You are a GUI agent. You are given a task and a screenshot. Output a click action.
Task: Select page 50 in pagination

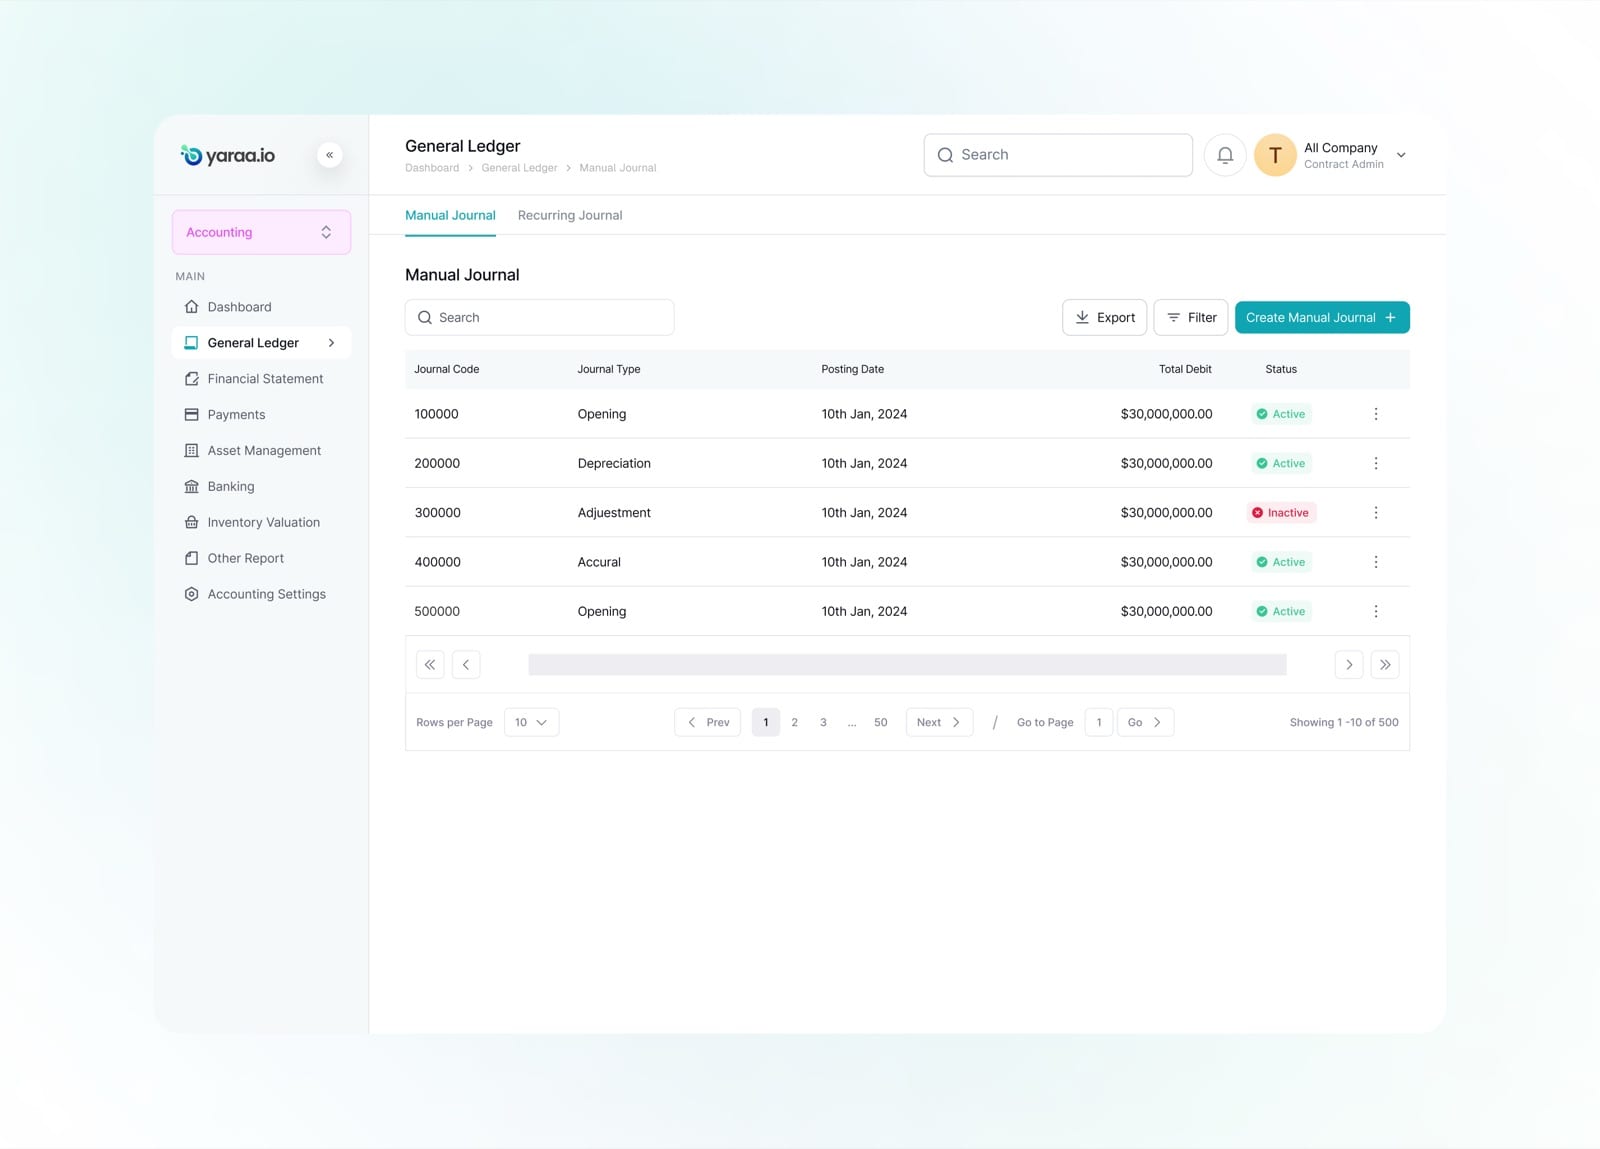click(880, 722)
